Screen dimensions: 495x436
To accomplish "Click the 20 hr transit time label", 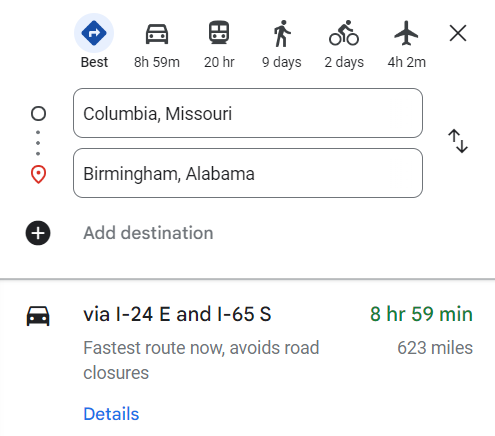I will pos(219,62).
